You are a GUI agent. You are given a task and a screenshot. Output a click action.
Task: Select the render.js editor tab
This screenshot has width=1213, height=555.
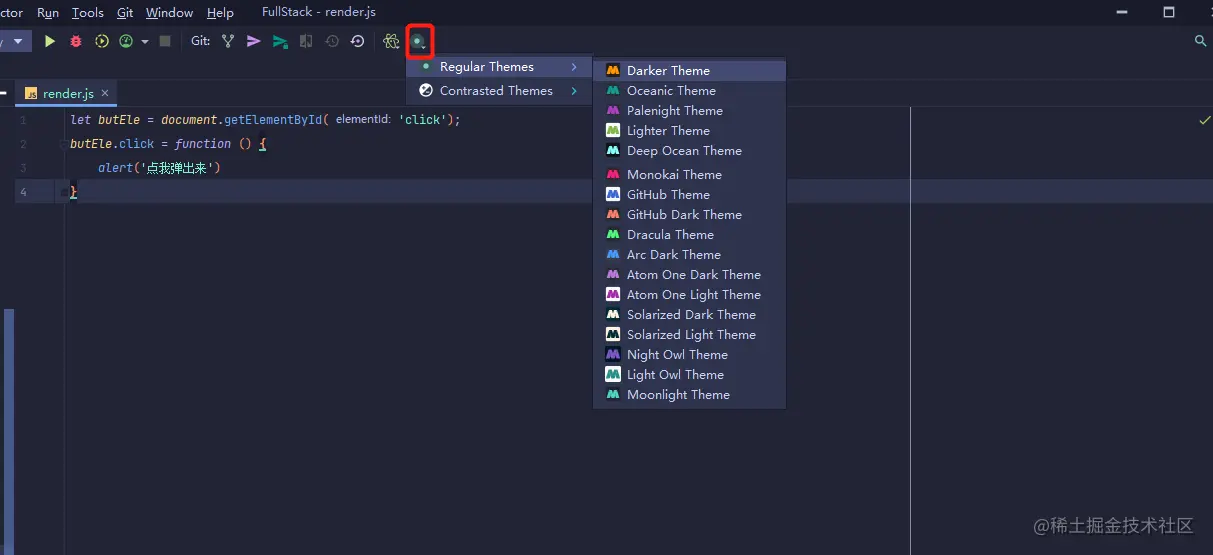pyautogui.click(x=67, y=93)
